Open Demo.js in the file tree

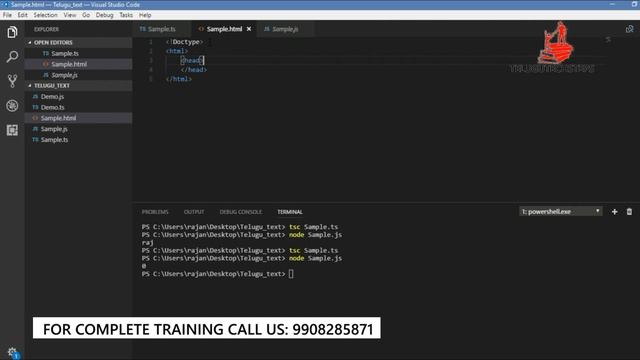click(78, 97)
